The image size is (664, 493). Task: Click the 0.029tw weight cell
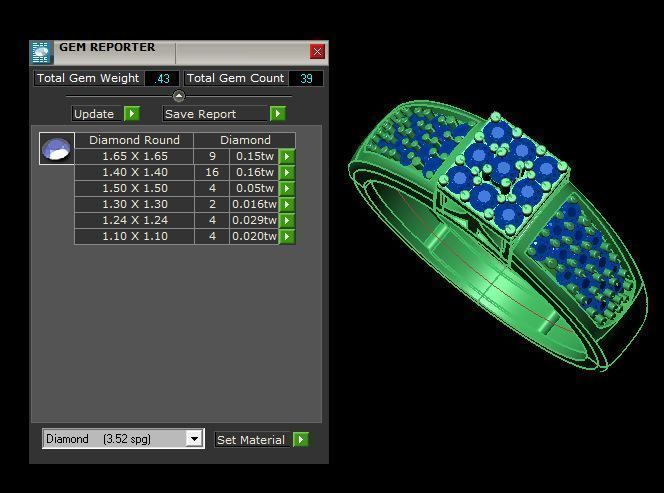[254, 221]
